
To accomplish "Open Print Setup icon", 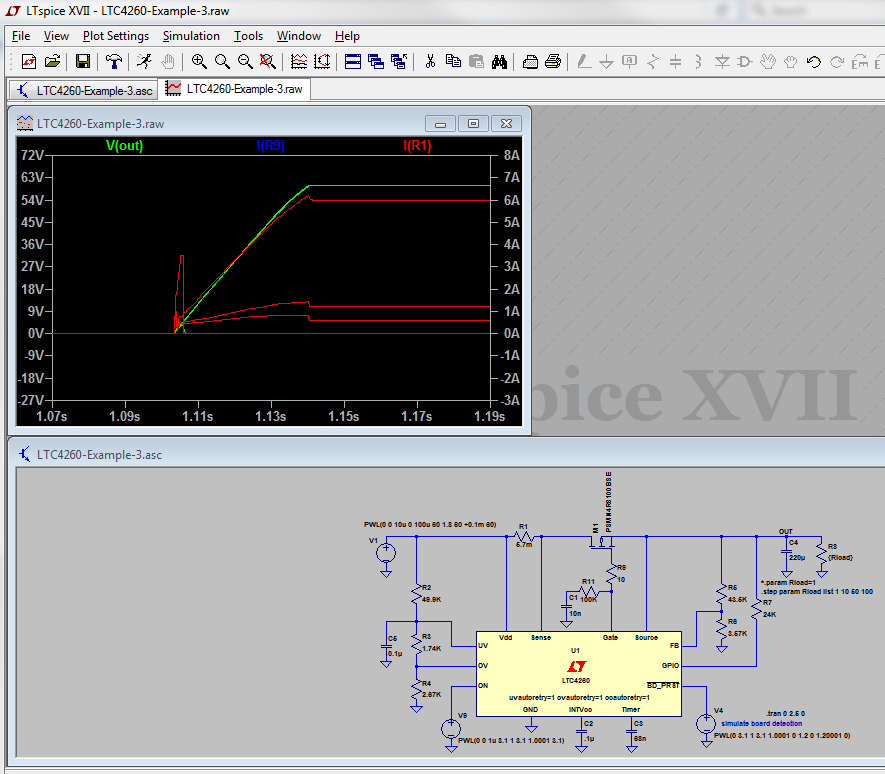I will click(530, 61).
